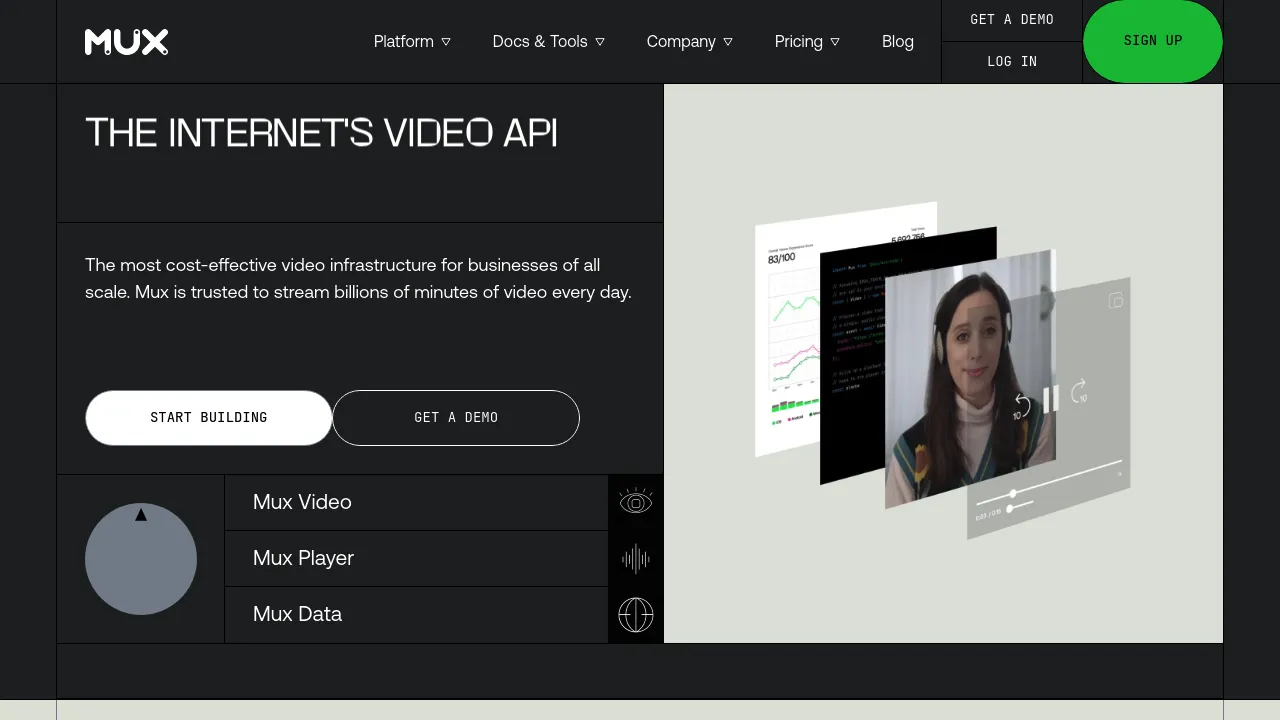Expand the Pricing menu

point(807,42)
